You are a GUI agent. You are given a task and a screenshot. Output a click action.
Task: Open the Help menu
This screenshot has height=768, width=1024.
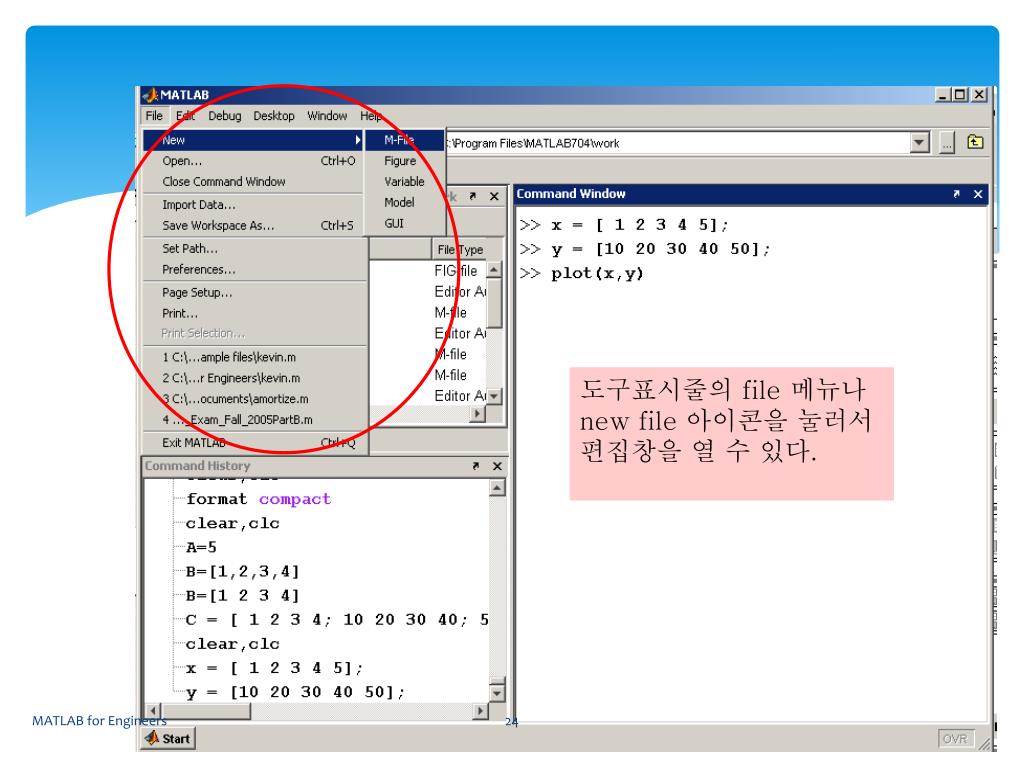click(x=370, y=116)
